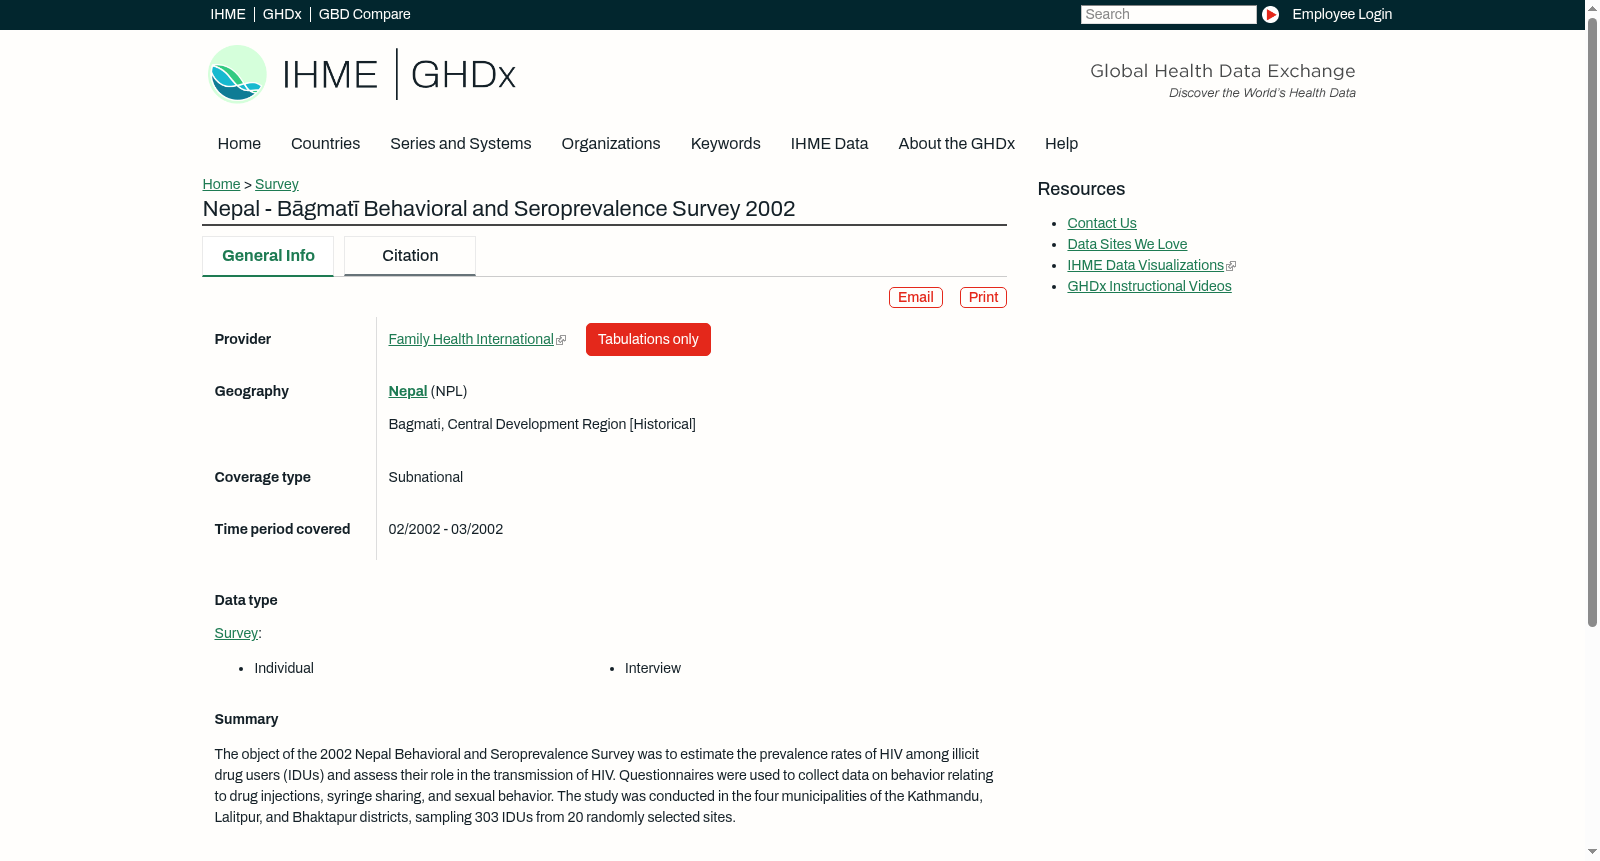This screenshot has height=861, width=1600.
Task: Open Series and Systems menu
Action: pos(461,144)
